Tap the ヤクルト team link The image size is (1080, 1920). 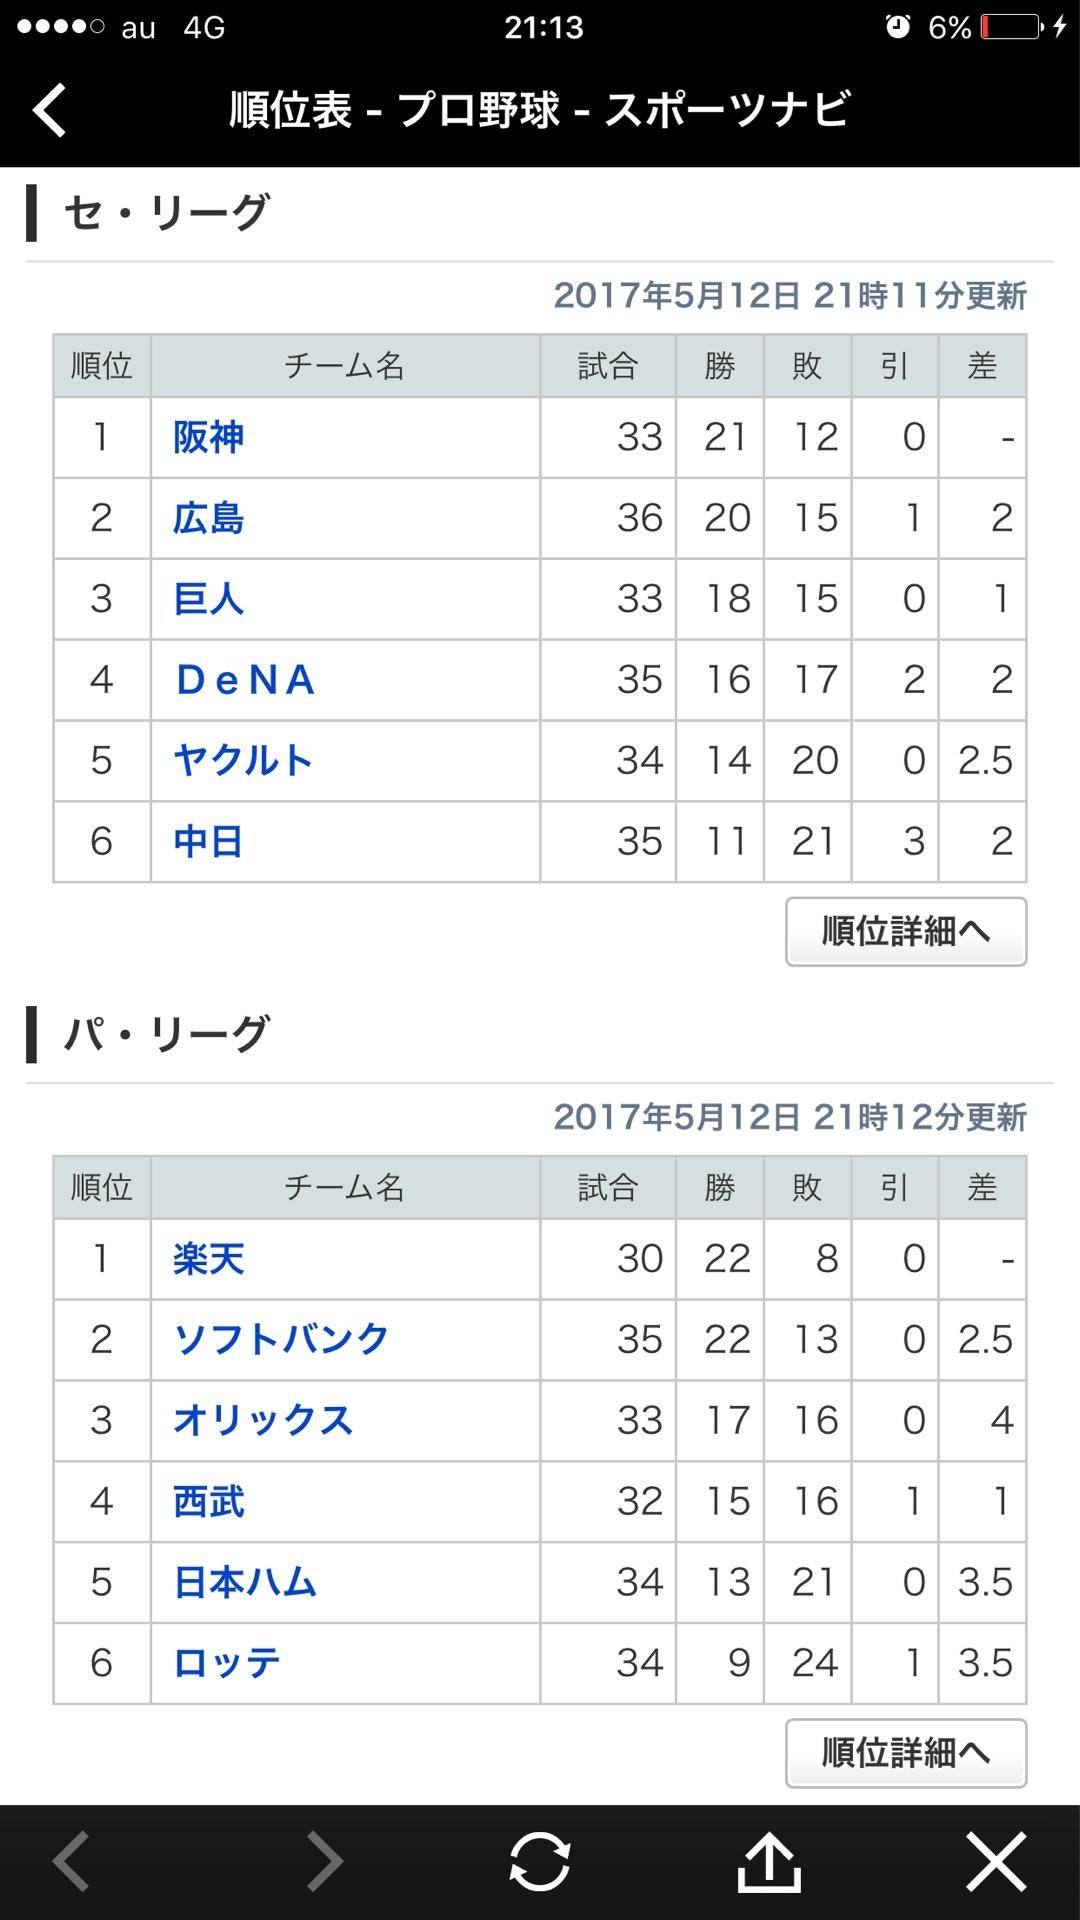tap(243, 761)
